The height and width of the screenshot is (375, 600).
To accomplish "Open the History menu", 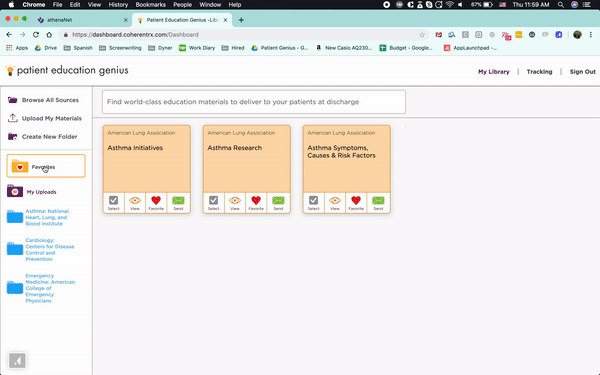I will (x=118, y=5).
